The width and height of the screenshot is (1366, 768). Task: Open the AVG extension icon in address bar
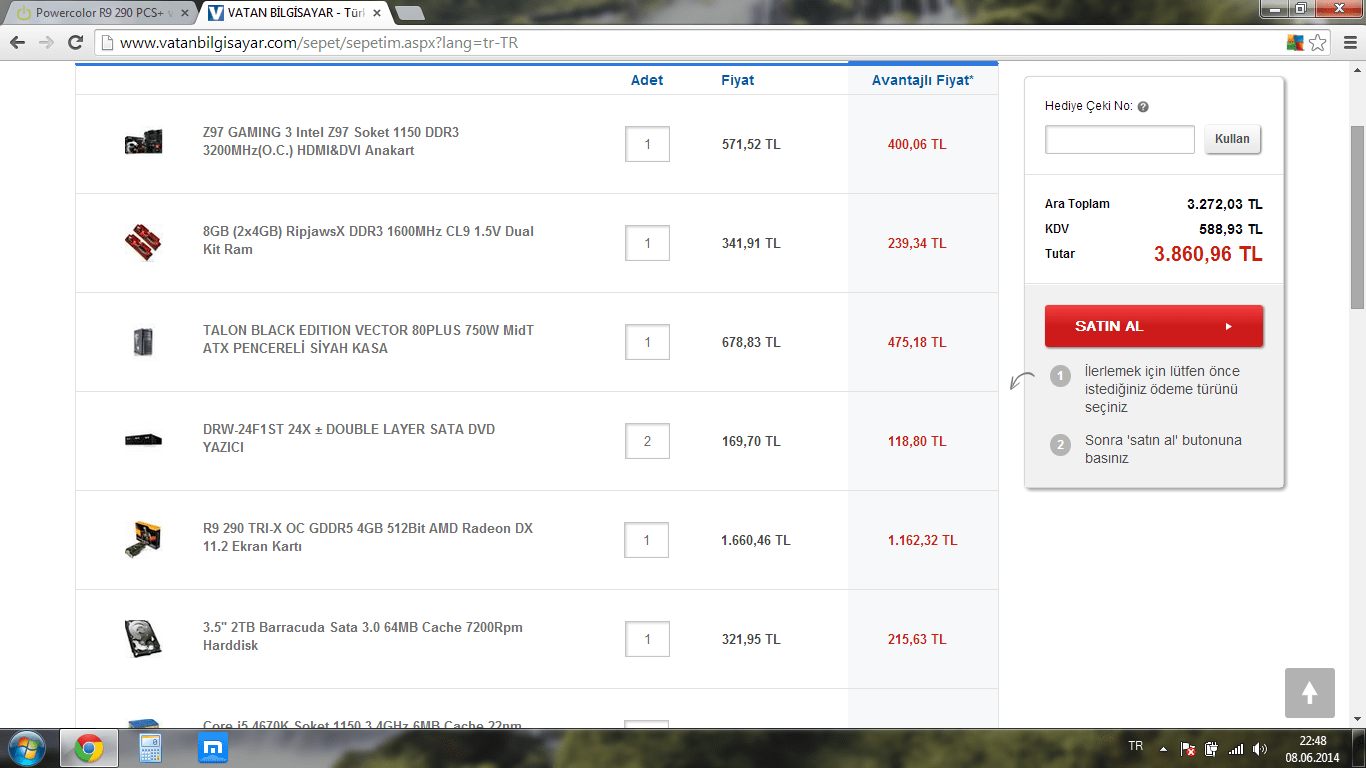(x=1295, y=43)
